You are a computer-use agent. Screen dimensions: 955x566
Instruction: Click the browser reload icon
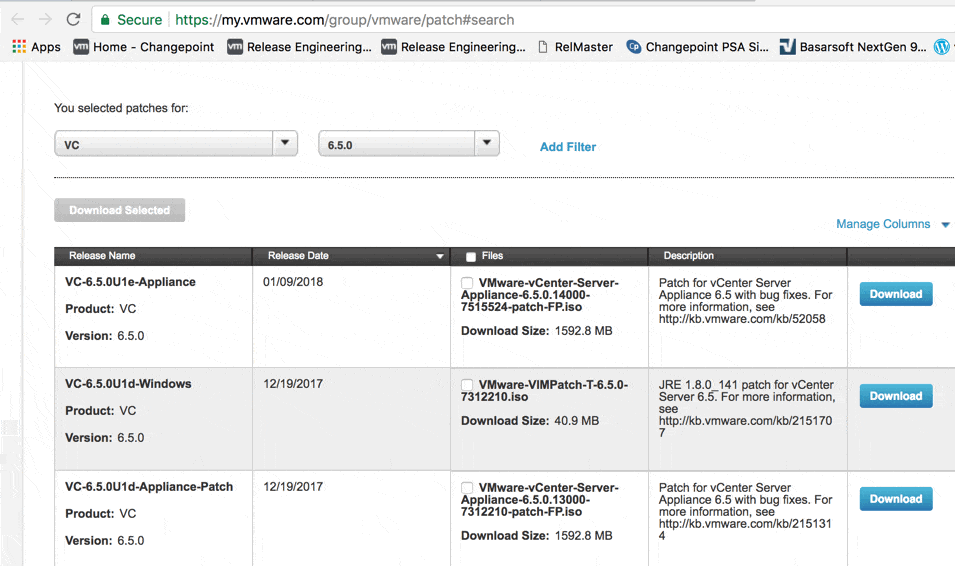pos(73,19)
